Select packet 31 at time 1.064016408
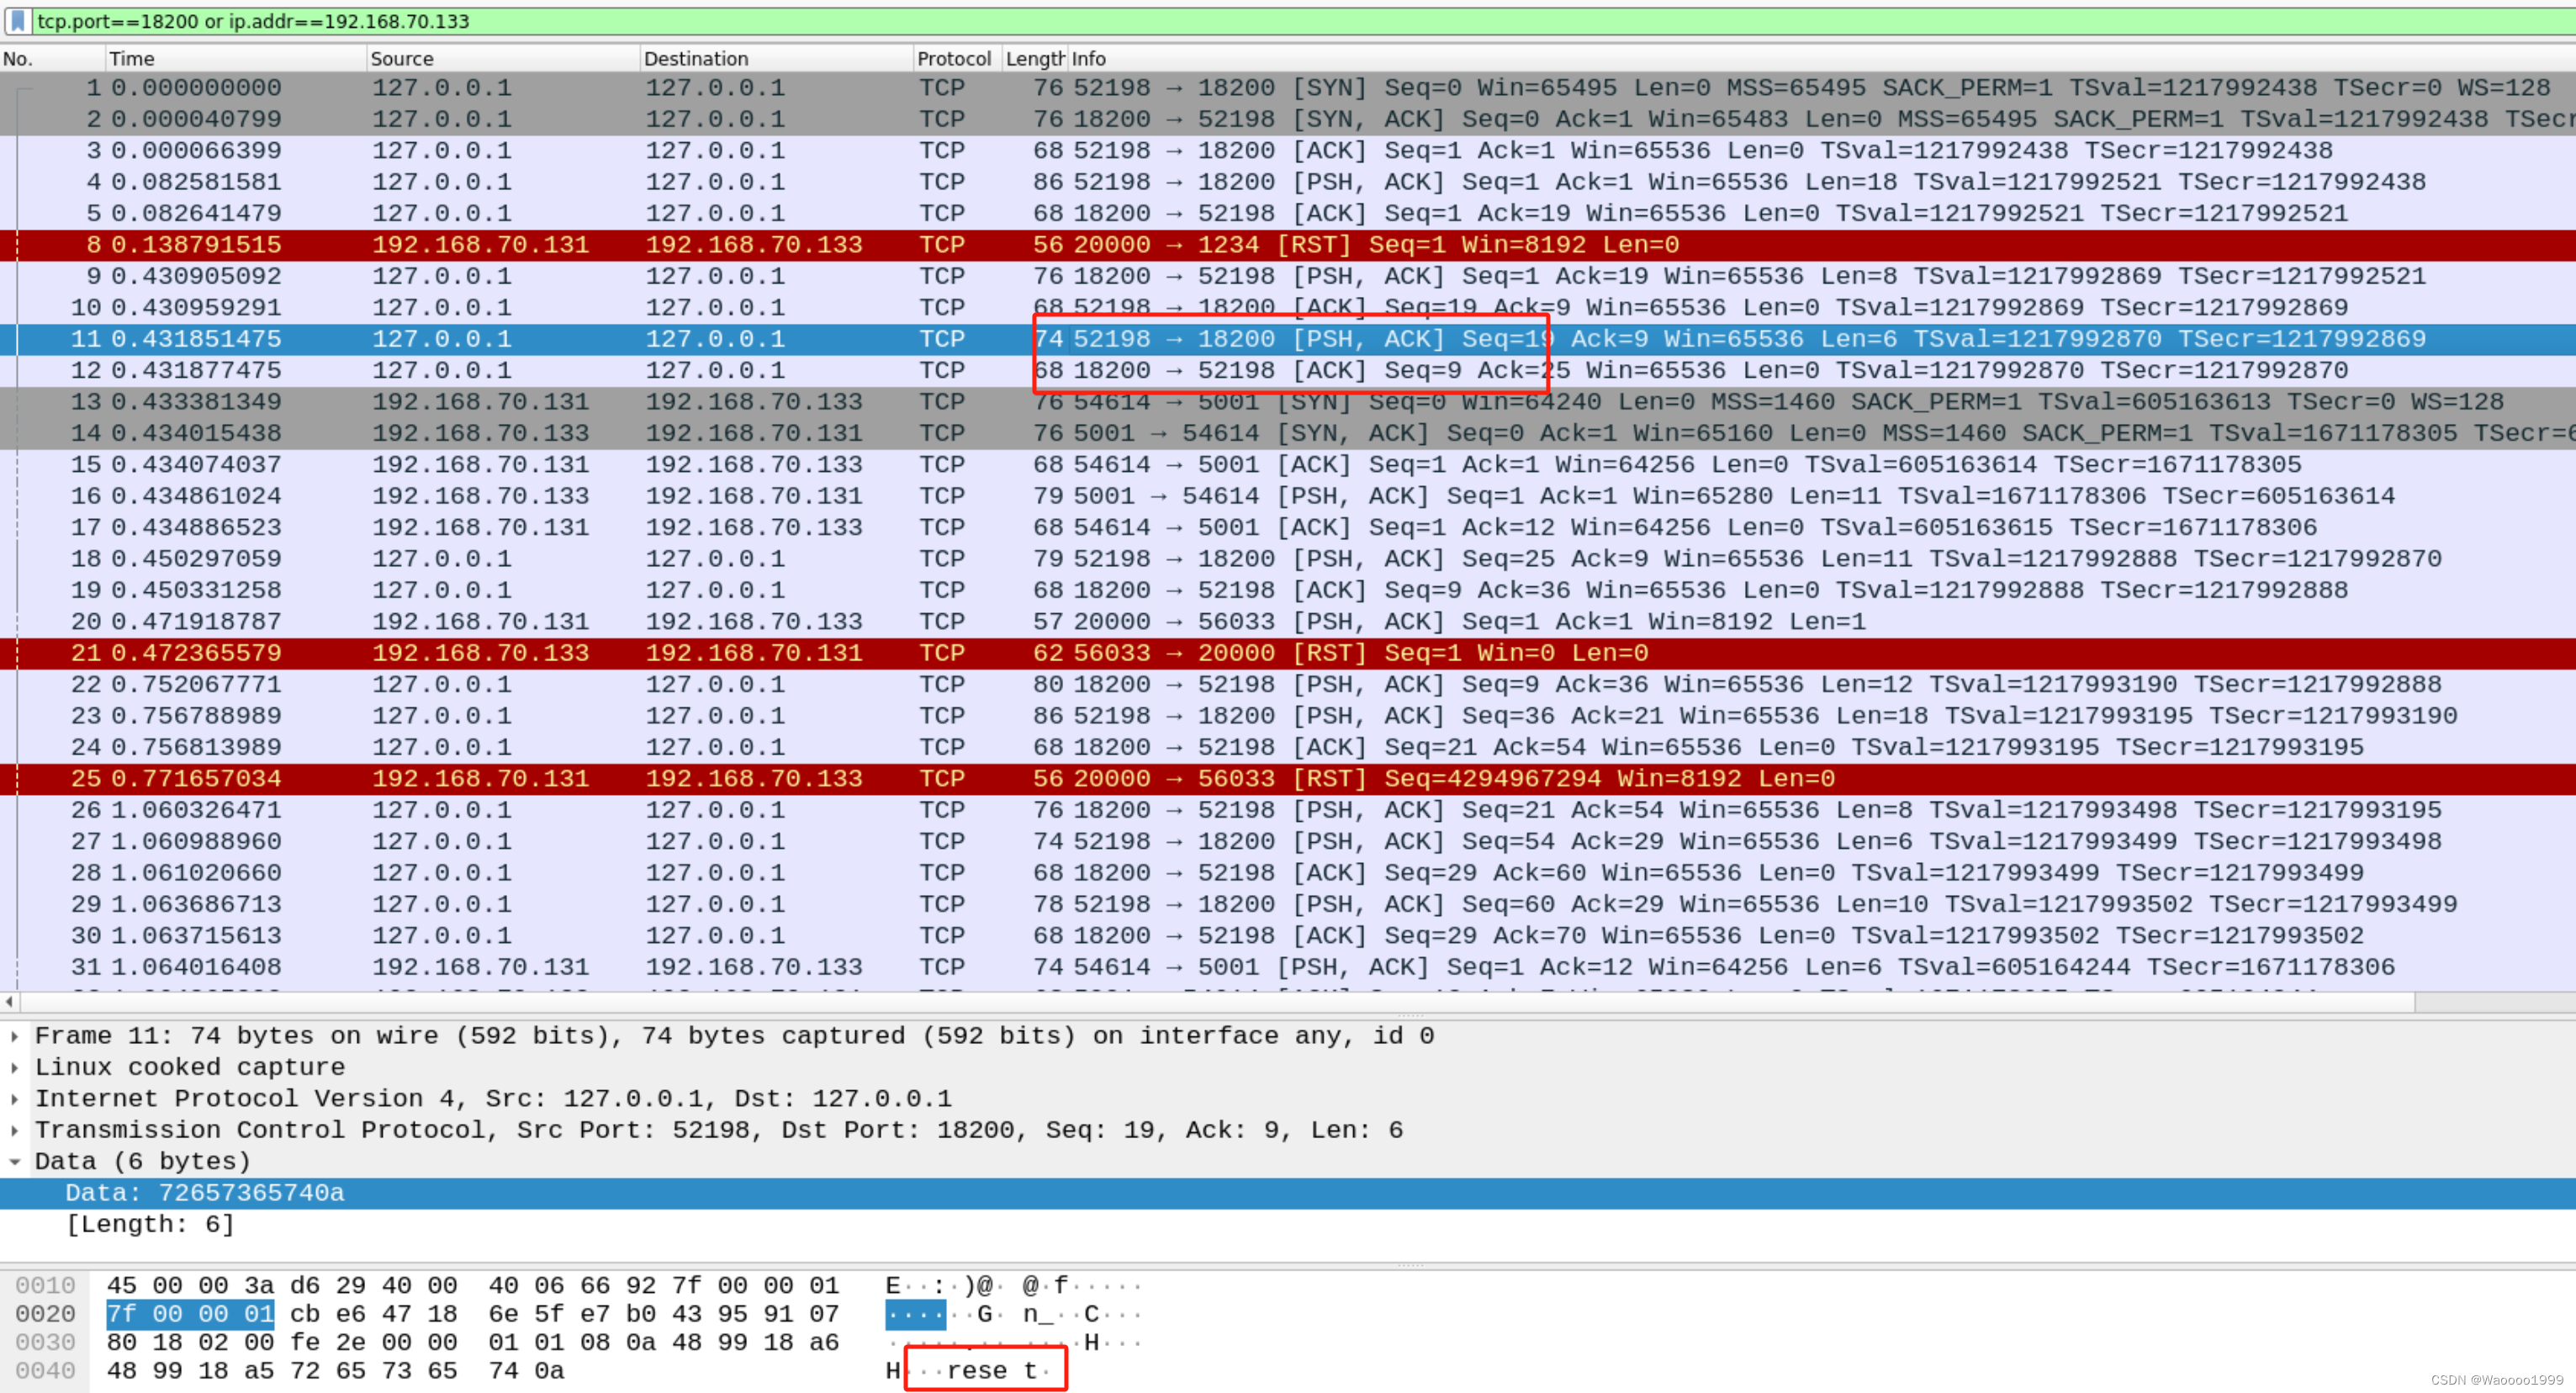The width and height of the screenshot is (2576, 1393). coord(1288,967)
